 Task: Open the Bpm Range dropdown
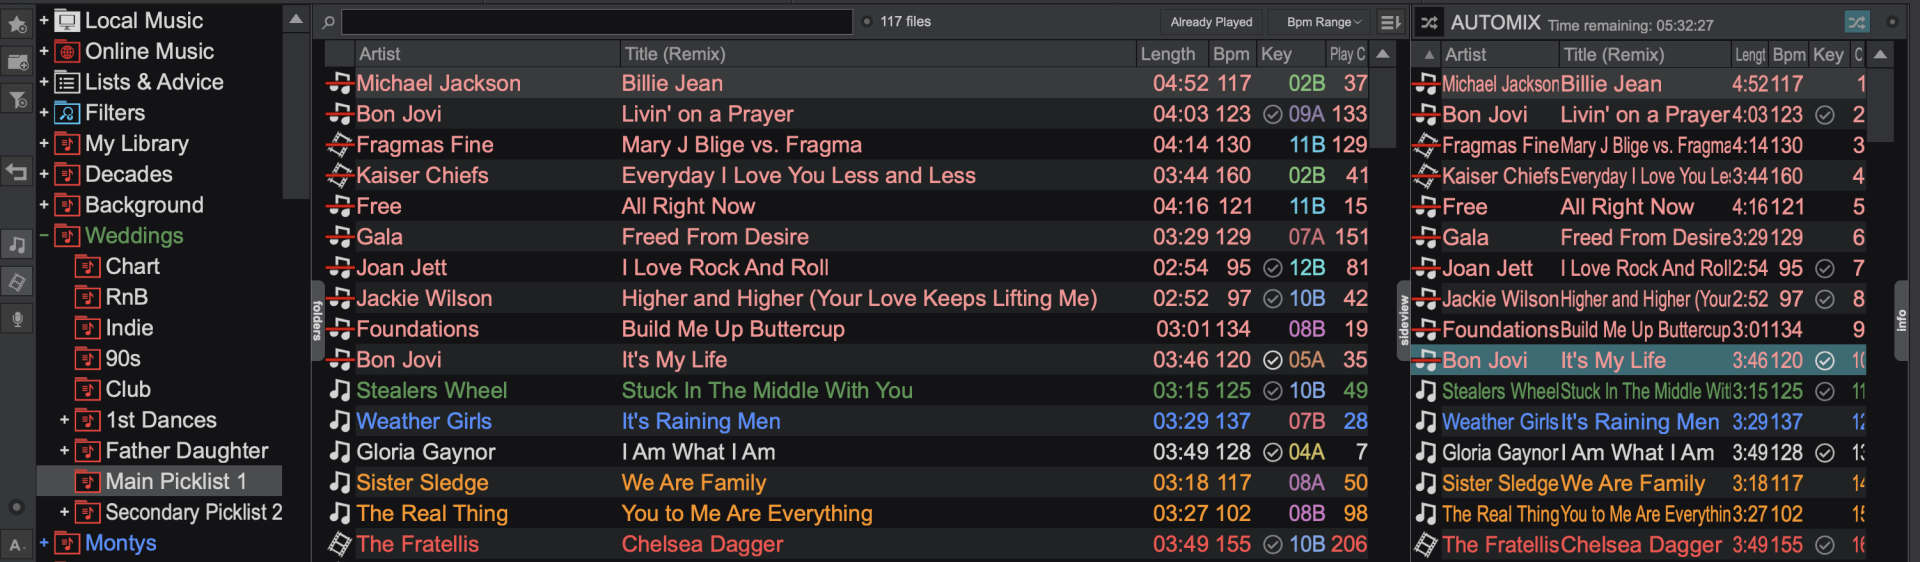[x=1324, y=22]
